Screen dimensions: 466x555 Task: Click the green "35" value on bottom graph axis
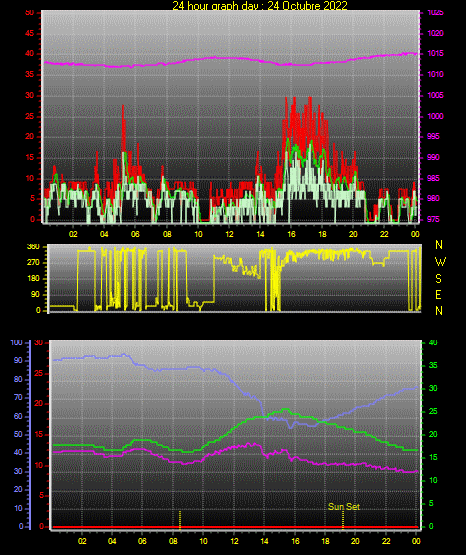click(433, 365)
